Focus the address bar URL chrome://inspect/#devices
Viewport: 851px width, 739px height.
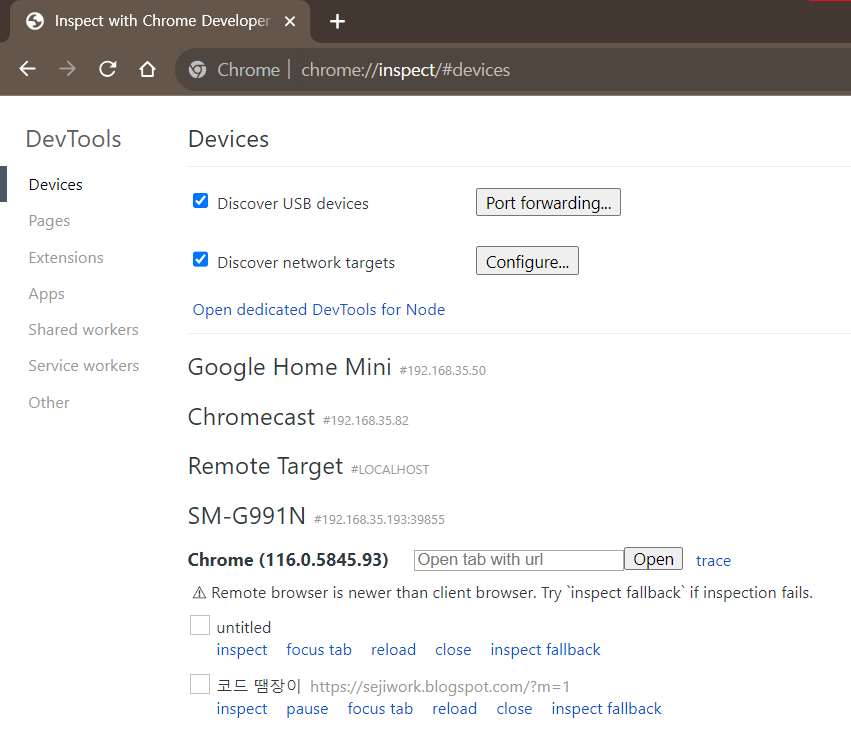[x=405, y=70]
